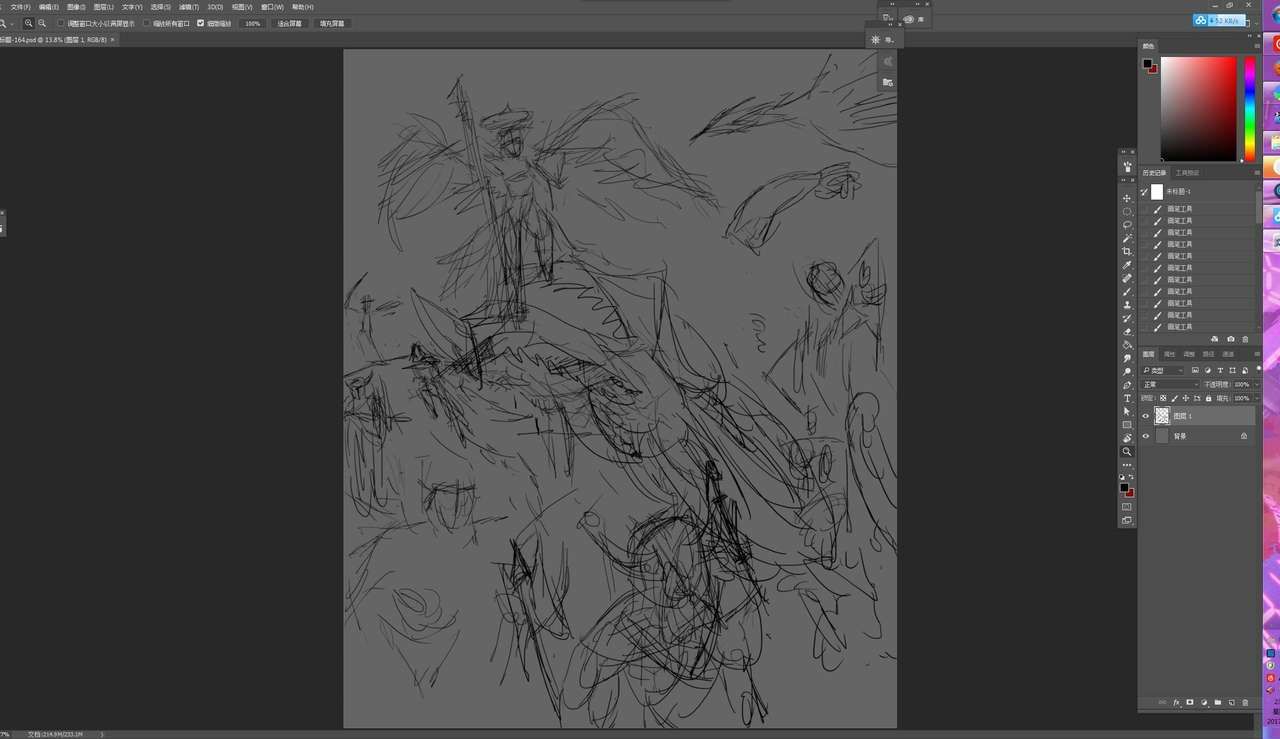This screenshot has height=739, width=1280.
Task: Select the Lasso tool
Action: point(1127,225)
